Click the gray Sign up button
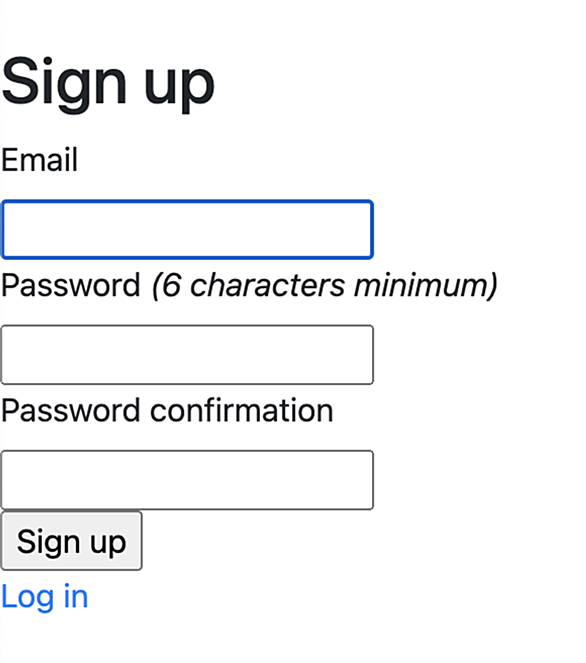This screenshot has height=663, width=586. click(x=71, y=541)
